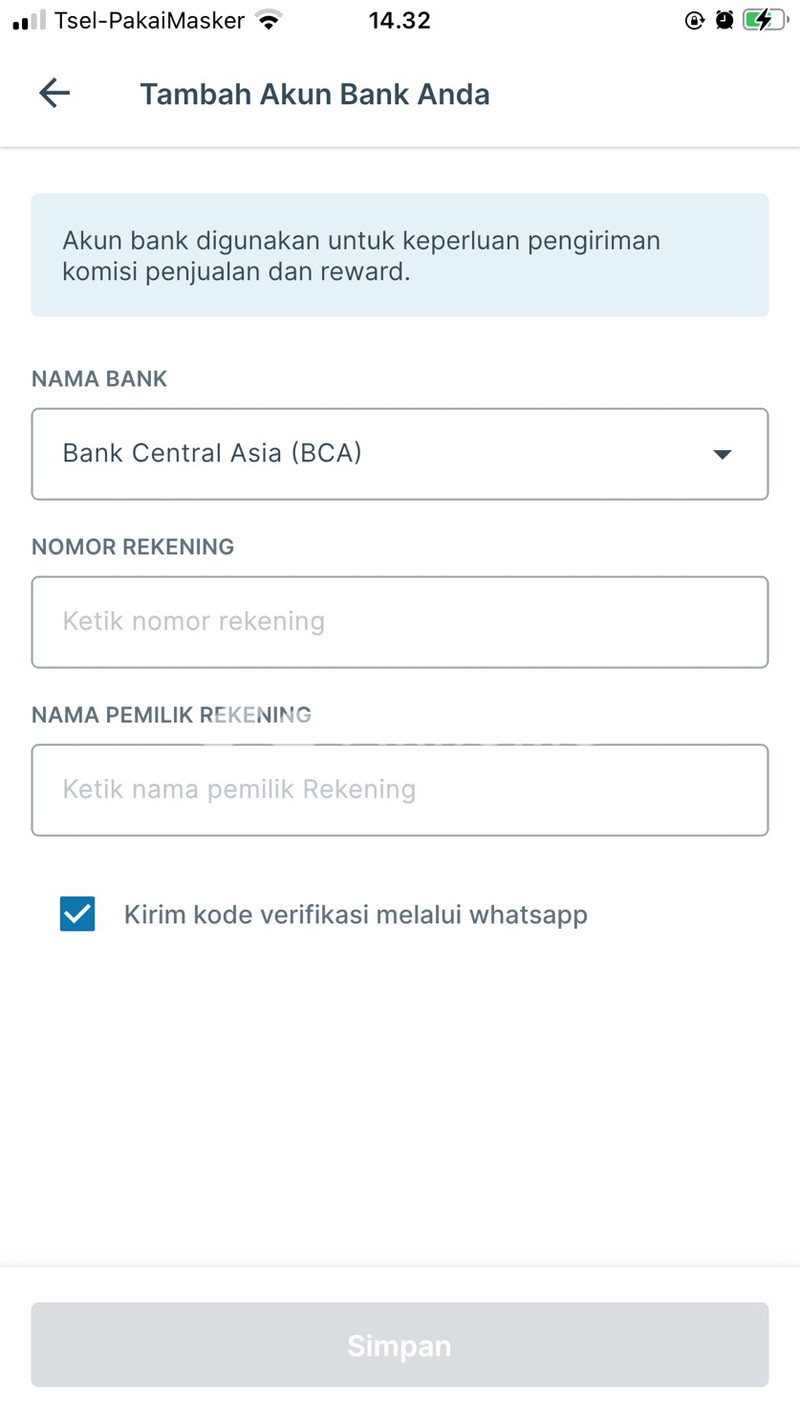
Task: Click the dropdown arrow in bank field
Action: click(722, 454)
